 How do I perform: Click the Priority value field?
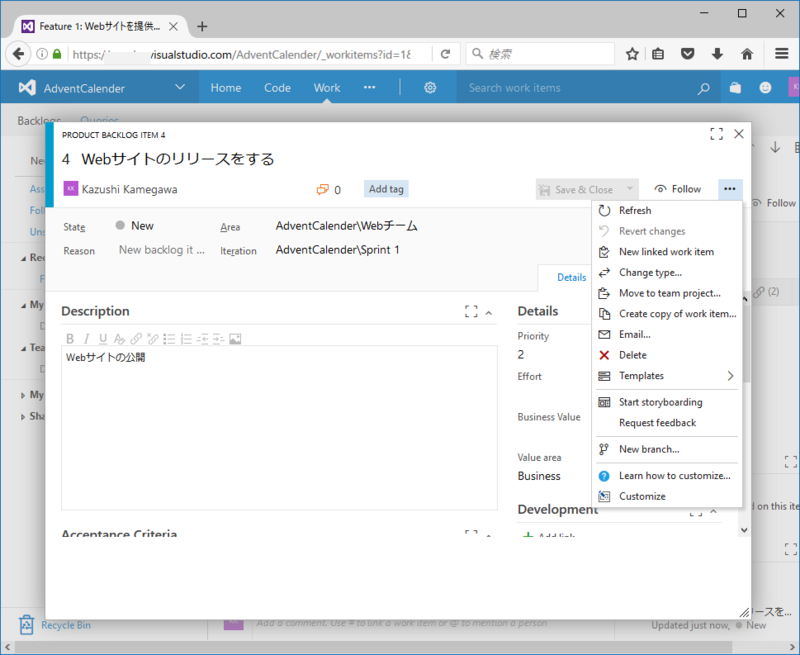pos(520,355)
